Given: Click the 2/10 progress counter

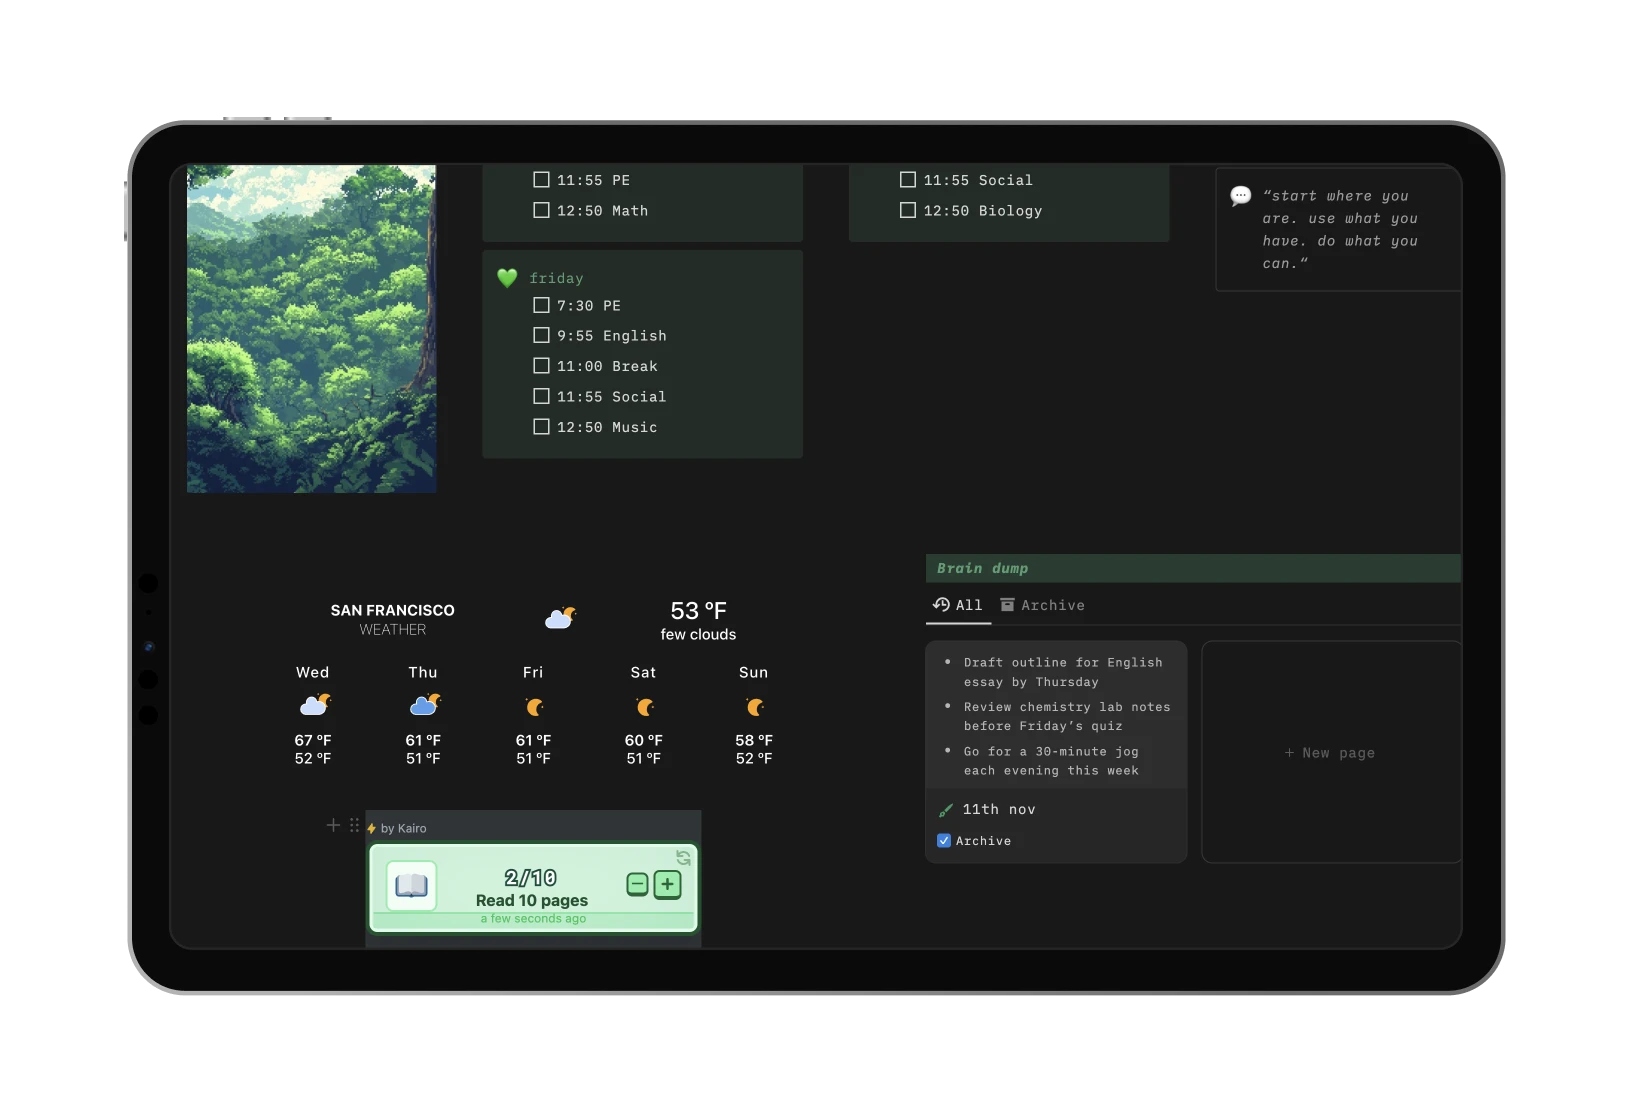Looking at the screenshot, I should point(530,878).
